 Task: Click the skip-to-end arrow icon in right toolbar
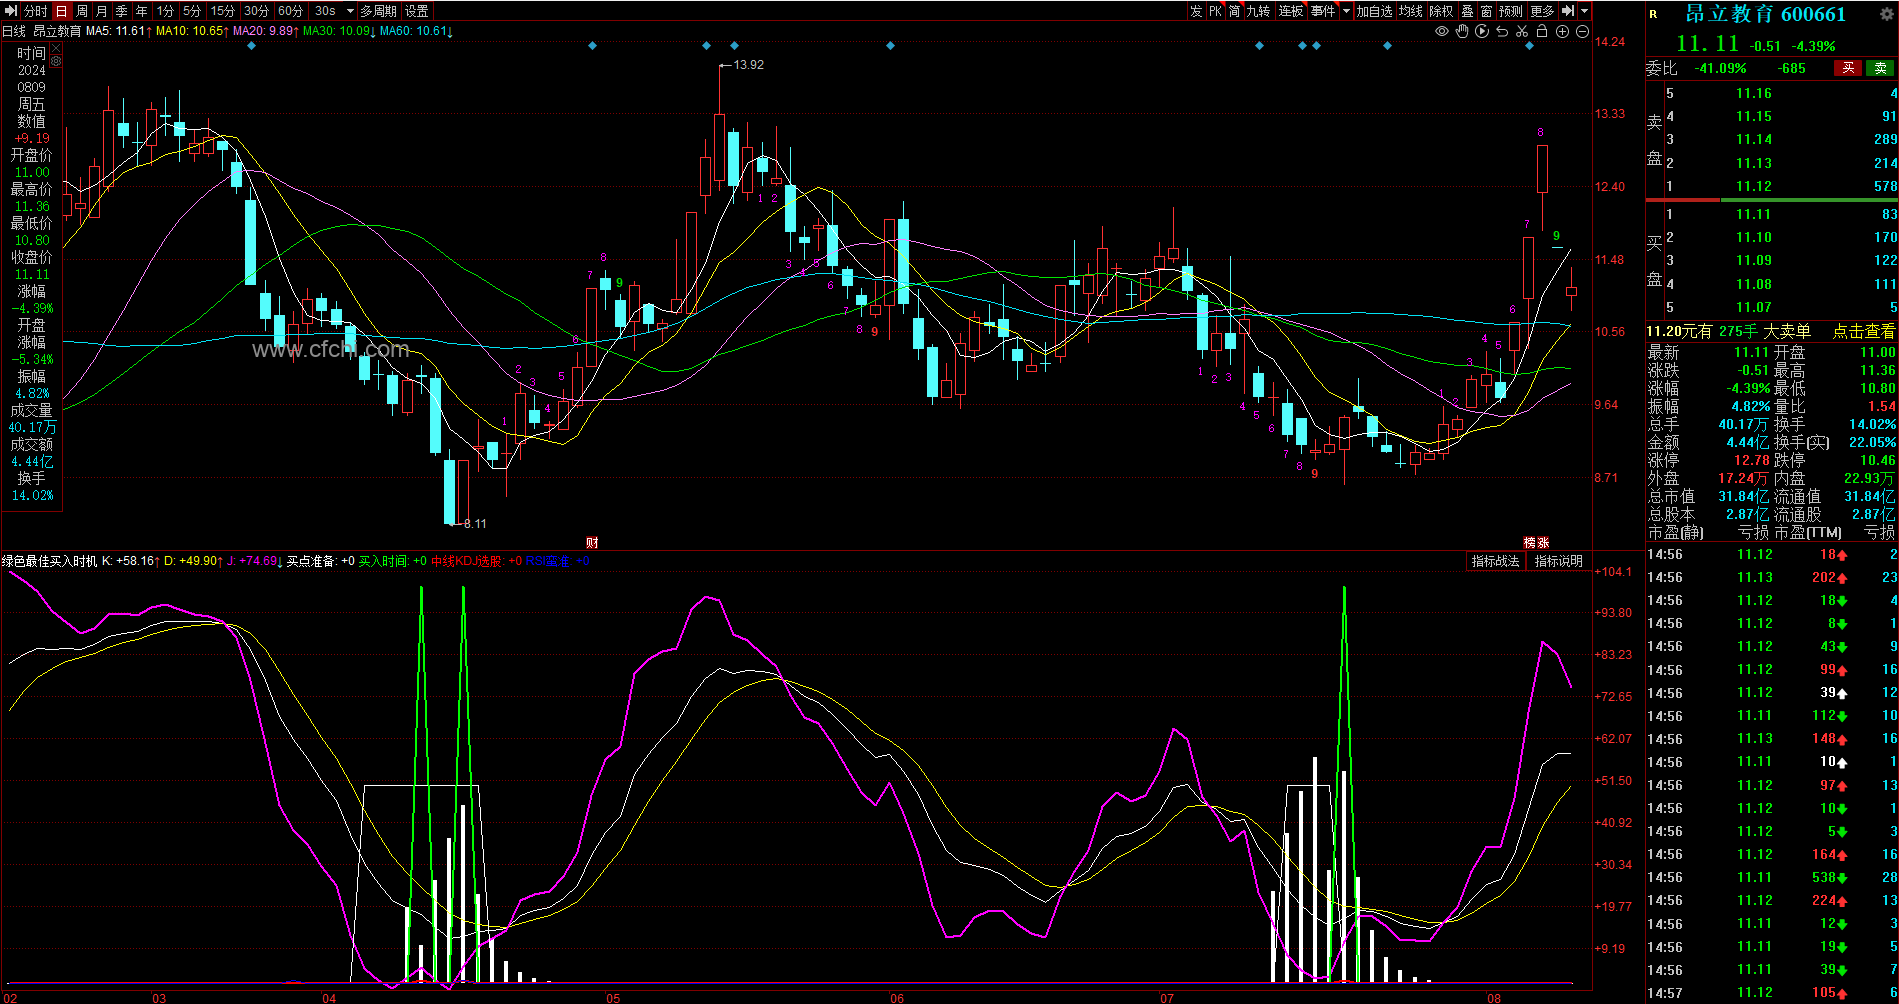pos(1568,11)
